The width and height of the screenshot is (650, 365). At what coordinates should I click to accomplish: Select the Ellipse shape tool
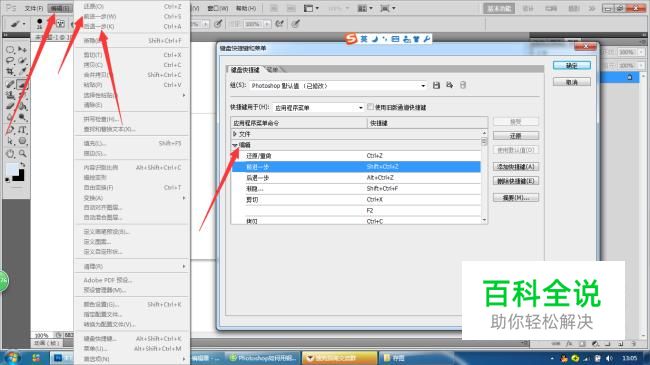coord(22,141)
